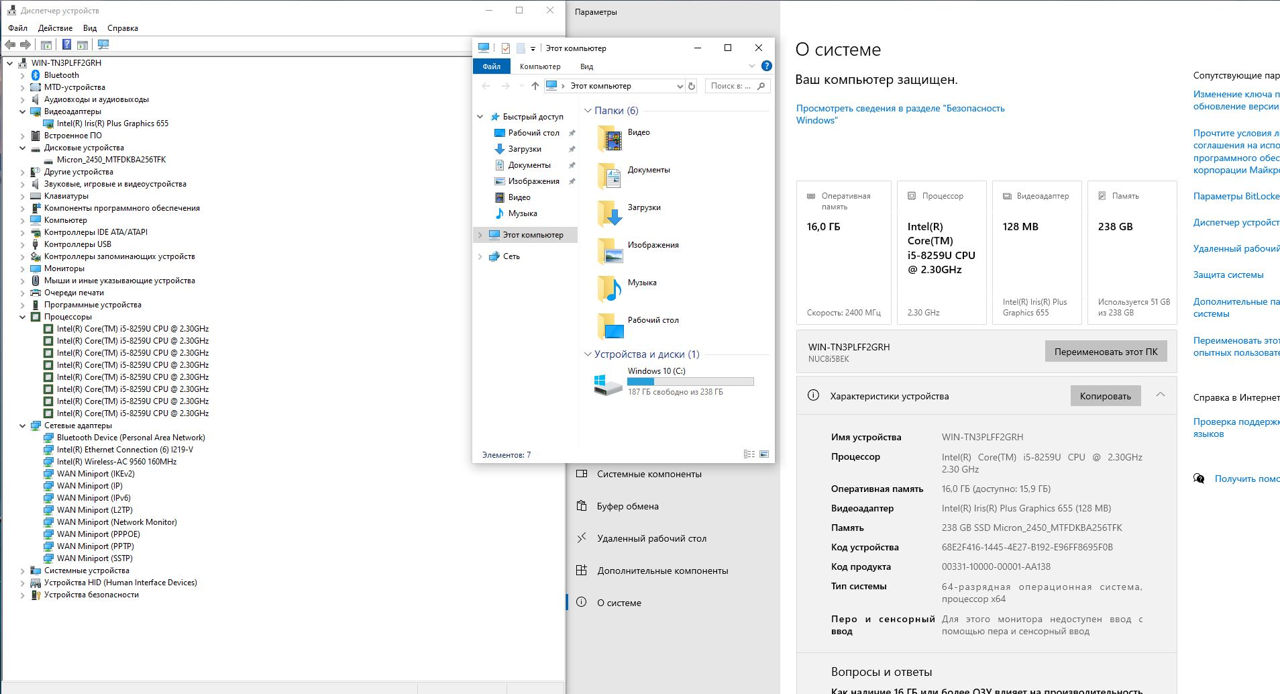The height and width of the screenshot is (694, 1280).
Task: Collapse the Характеристики устройства section chevron
Action: 1160,395
